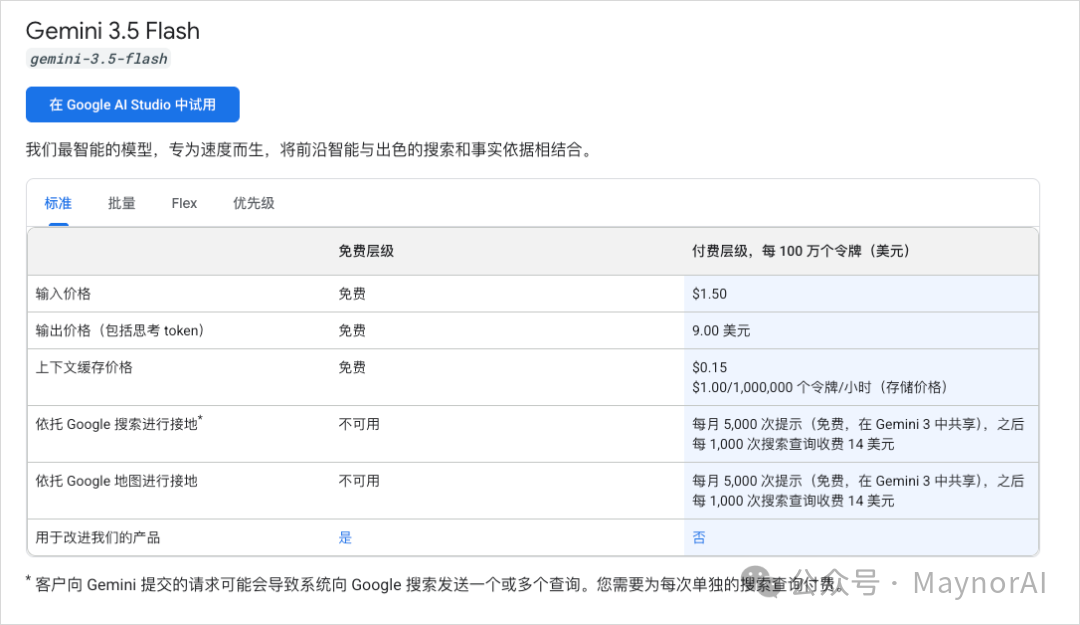Click the 是 link in free tier column
Viewport: 1080px width, 625px height.
tap(345, 537)
